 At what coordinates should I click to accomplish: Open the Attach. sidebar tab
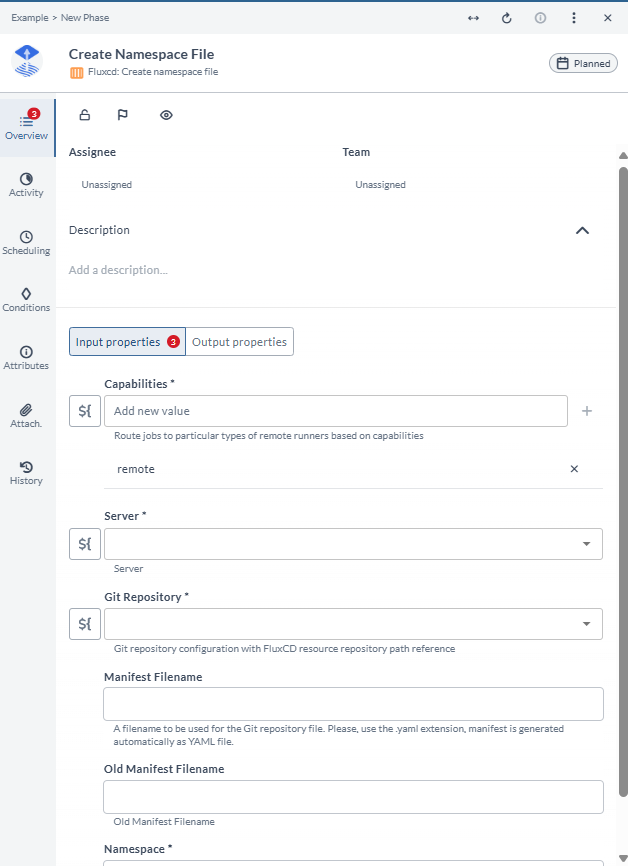click(26, 416)
